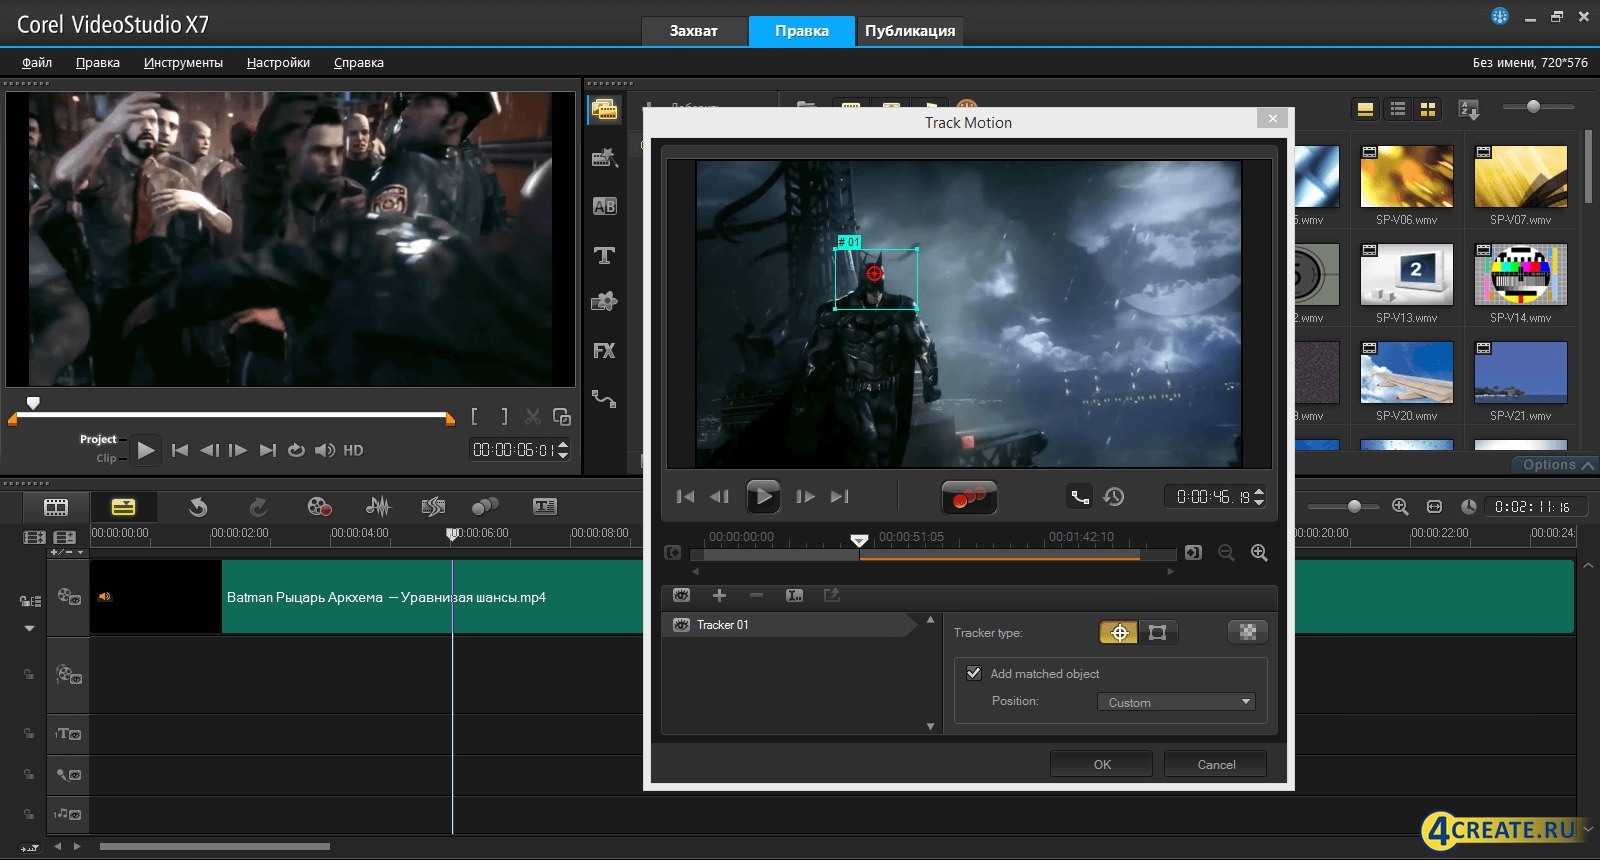The width and height of the screenshot is (1600, 860).
Task: Switch to the Захват tab
Action: 694,31
